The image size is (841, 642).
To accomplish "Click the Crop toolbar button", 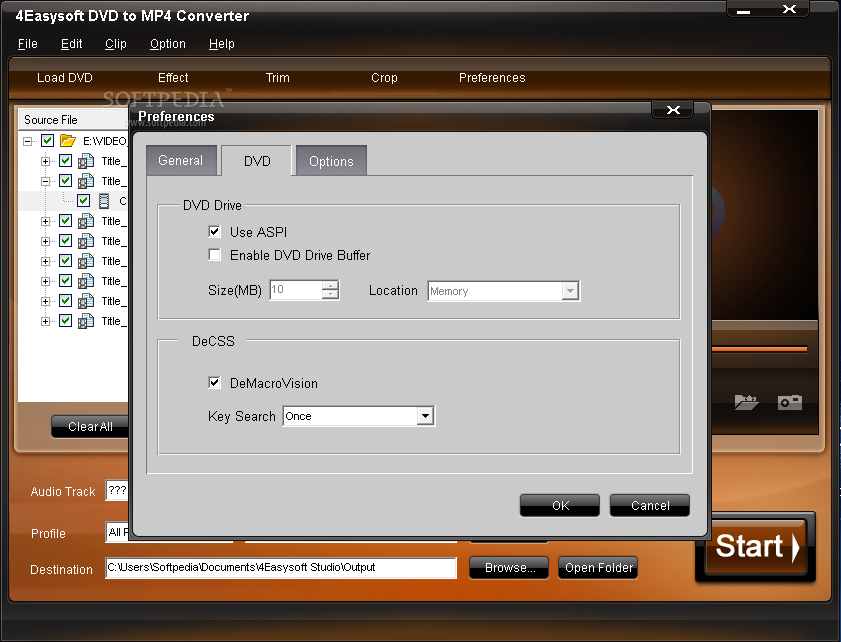I will (x=384, y=78).
